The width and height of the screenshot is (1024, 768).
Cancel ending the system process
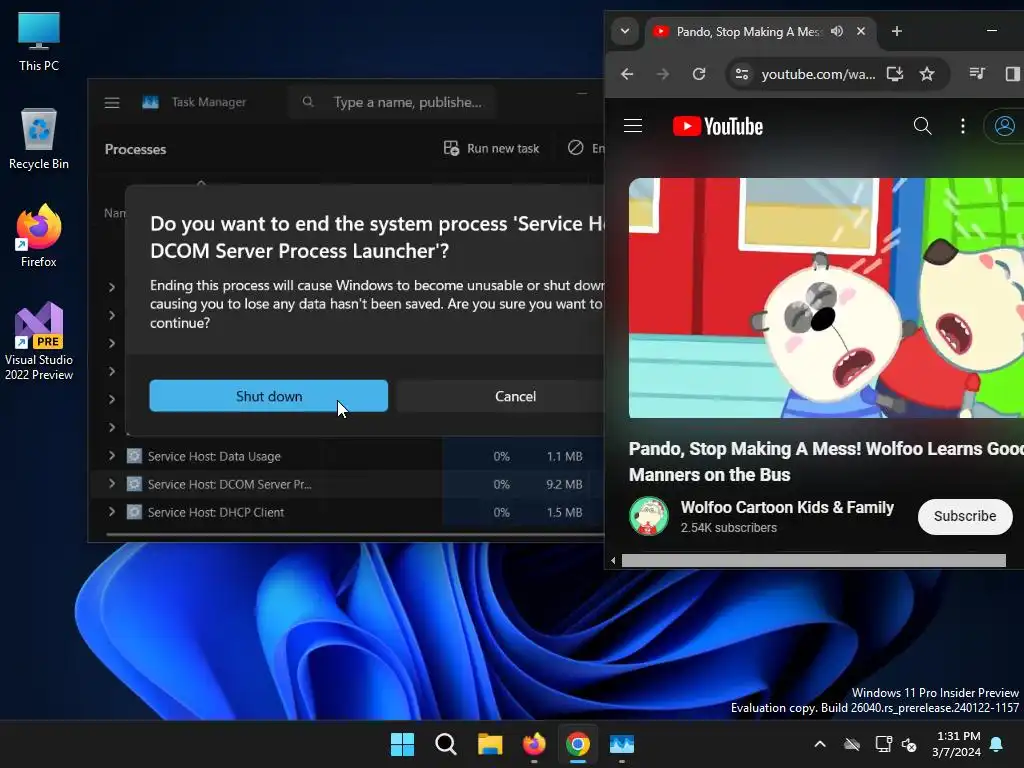pos(515,396)
